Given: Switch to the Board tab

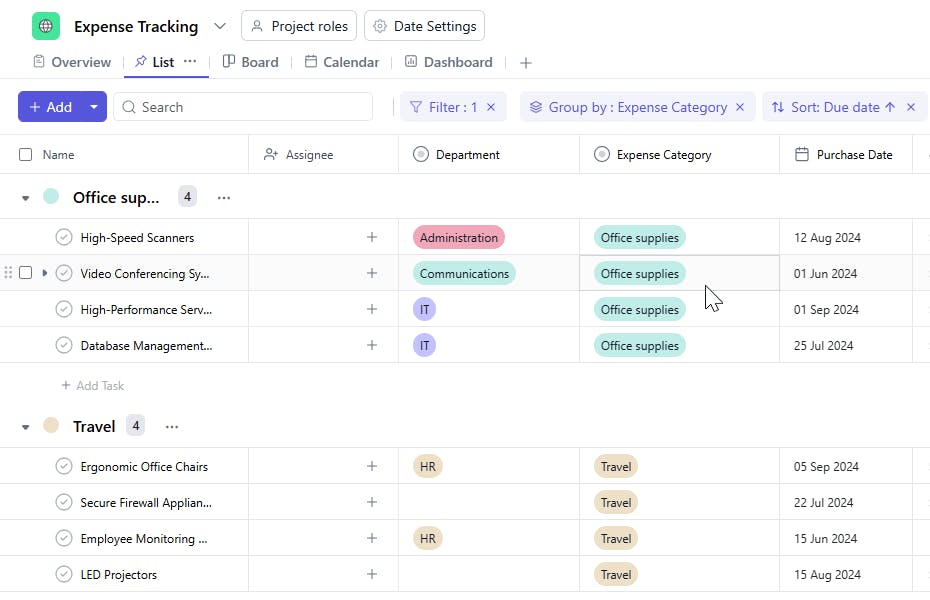Looking at the screenshot, I should coord(250,62).
